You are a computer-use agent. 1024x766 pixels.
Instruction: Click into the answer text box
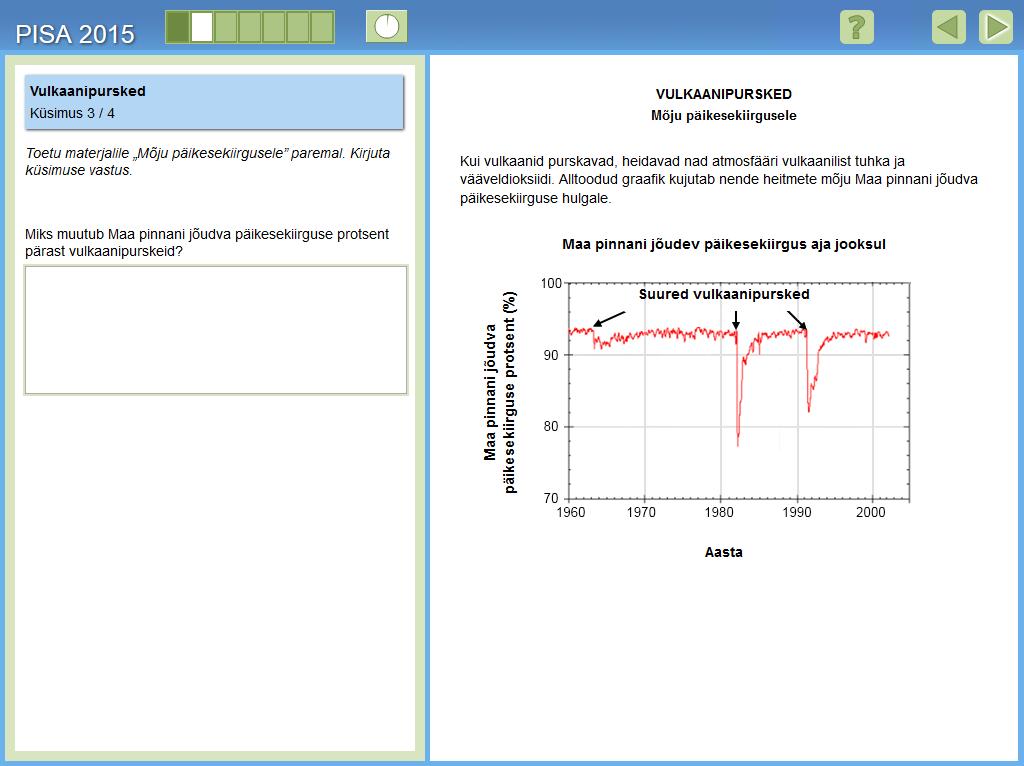(216, 330)
